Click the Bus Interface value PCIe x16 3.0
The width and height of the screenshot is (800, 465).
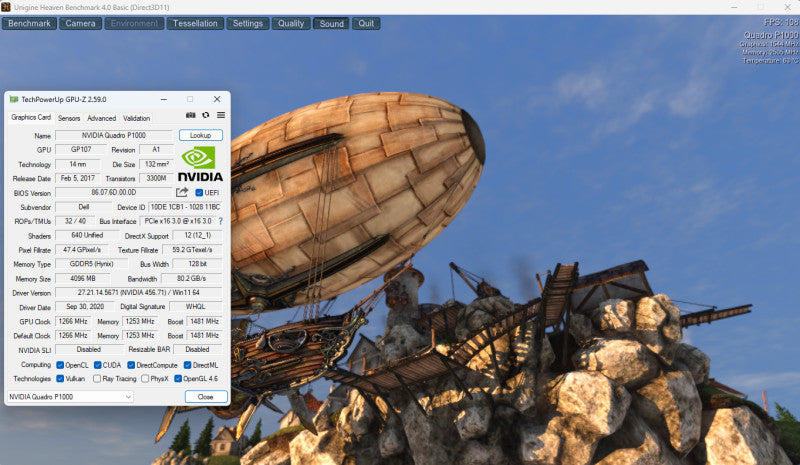[178, 221]
